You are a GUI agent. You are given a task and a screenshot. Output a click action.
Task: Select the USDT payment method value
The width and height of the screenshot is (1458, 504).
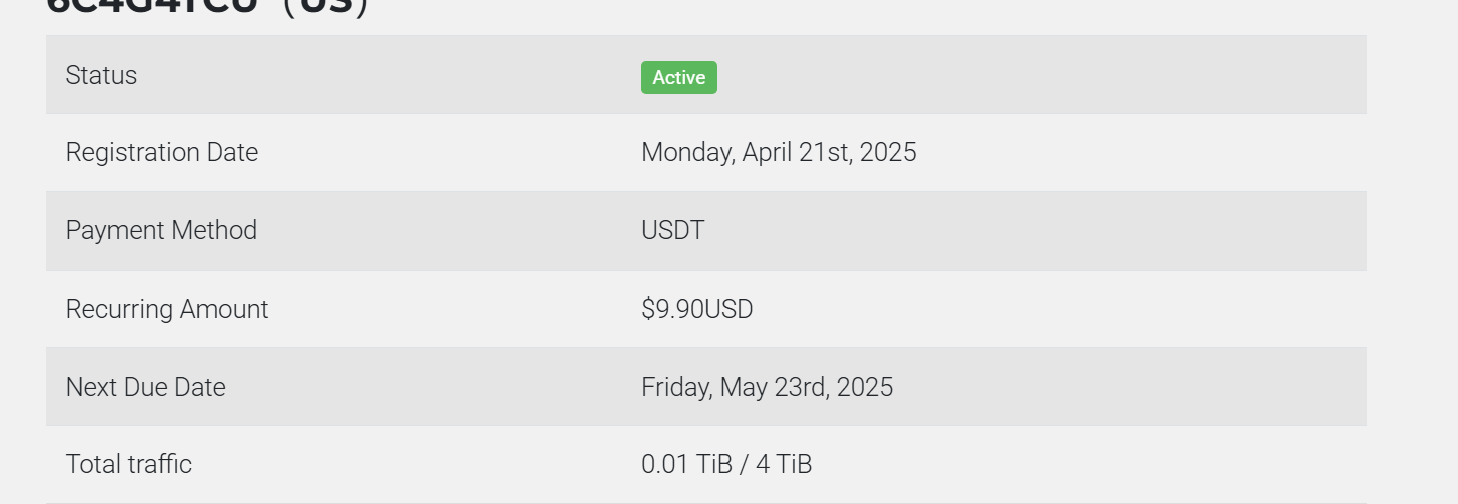point(672,230)
